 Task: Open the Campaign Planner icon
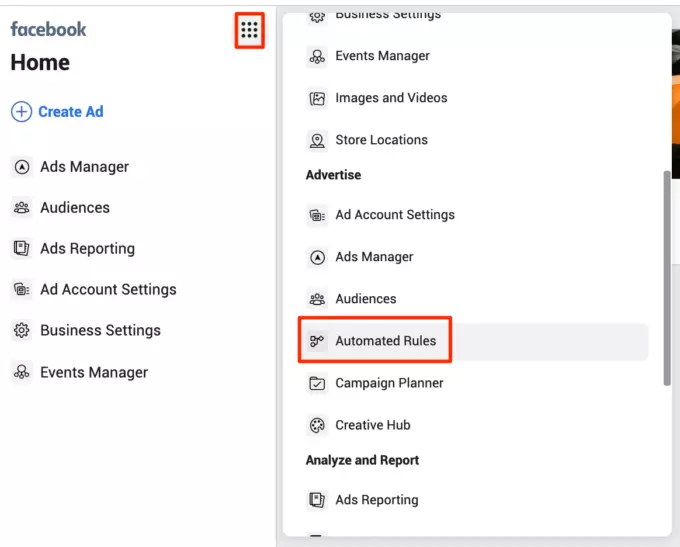[317, 383]
